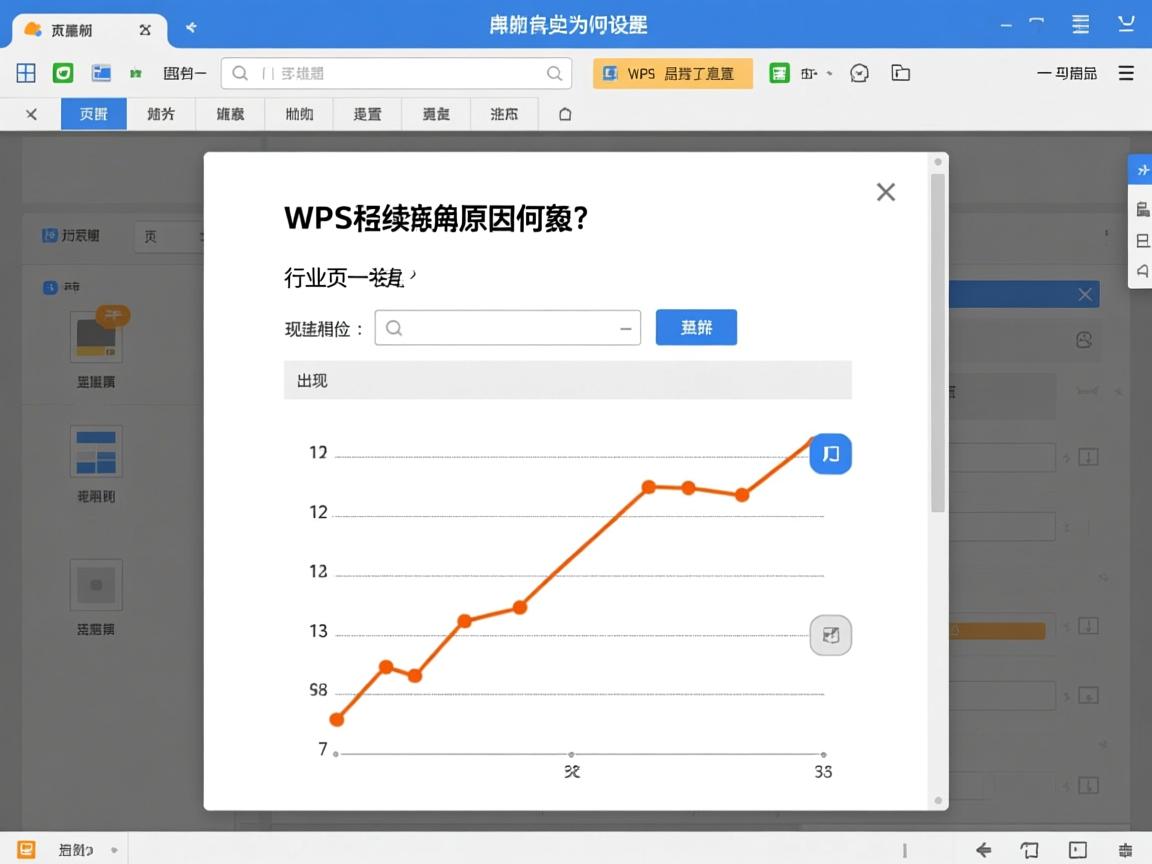Open the app grid launcher icon

[25, 73]
